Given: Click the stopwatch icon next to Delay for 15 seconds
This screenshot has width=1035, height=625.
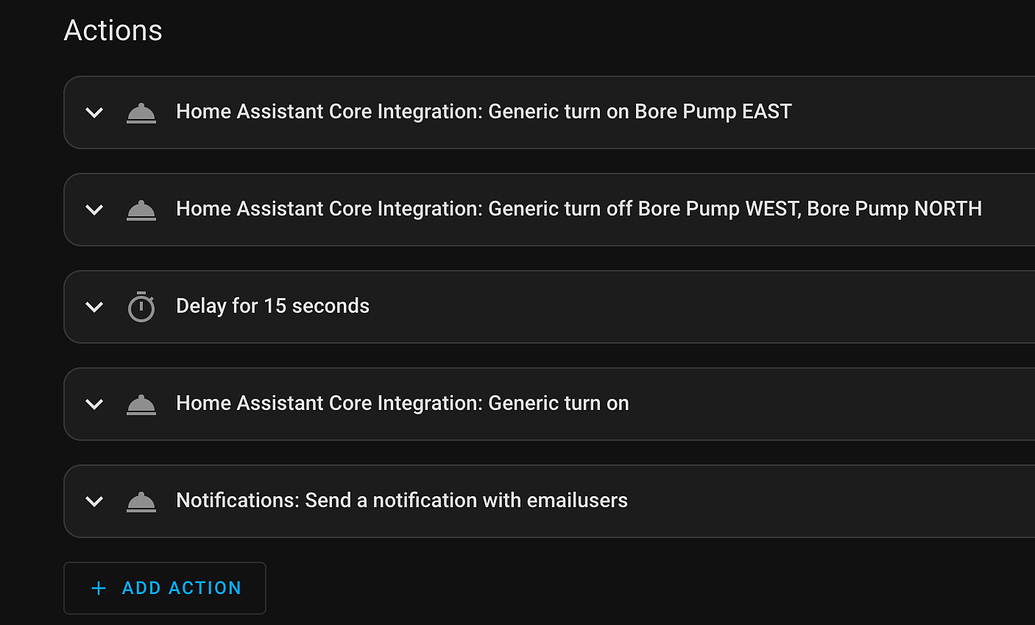Looking at the screenshot, I should pos(141,307).
